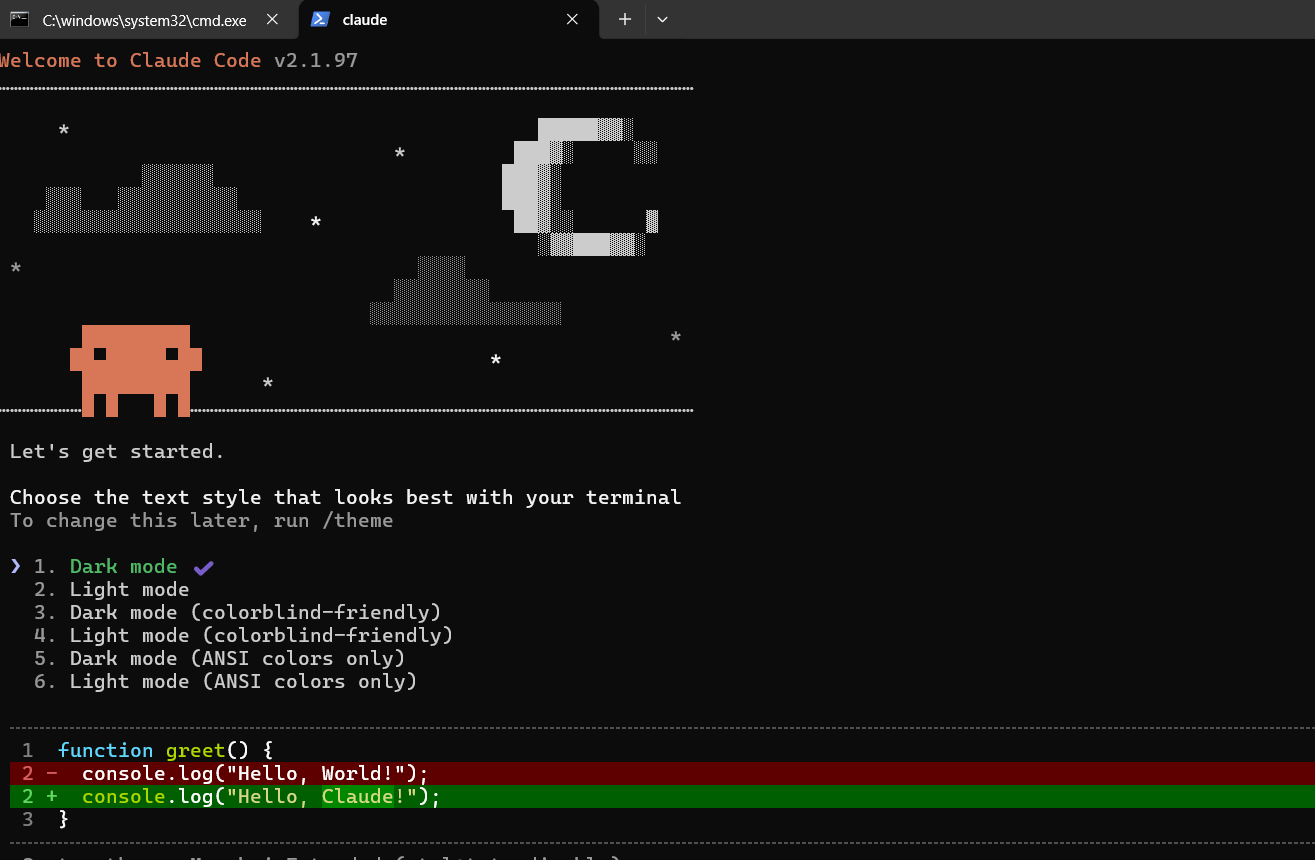Click the purple checkmark beside Dark mode

click(x=204, y=568)
